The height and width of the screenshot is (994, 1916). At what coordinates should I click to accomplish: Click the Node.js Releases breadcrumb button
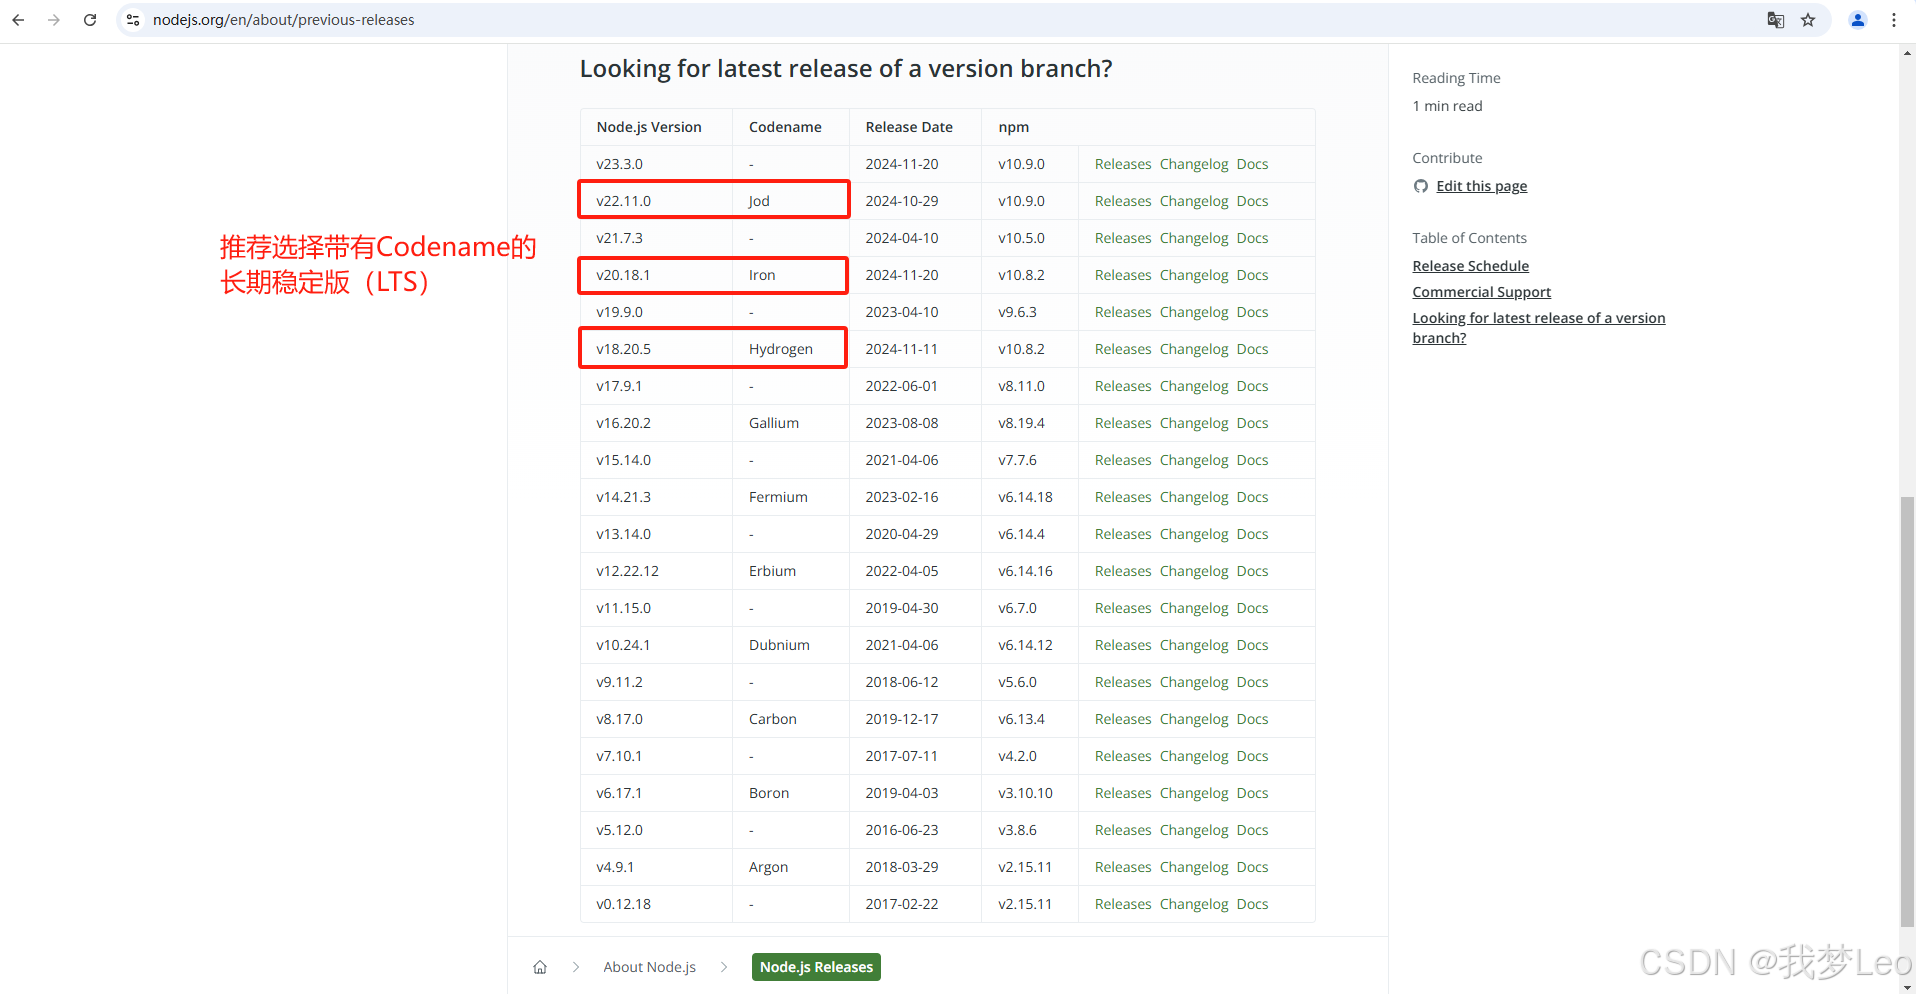[816, 967]
